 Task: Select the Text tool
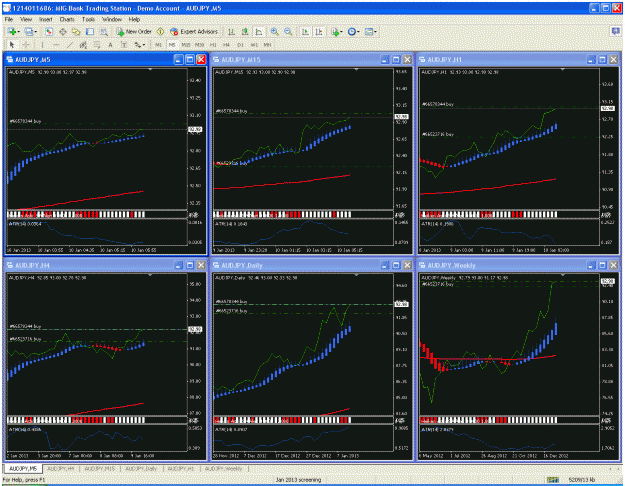110,45
